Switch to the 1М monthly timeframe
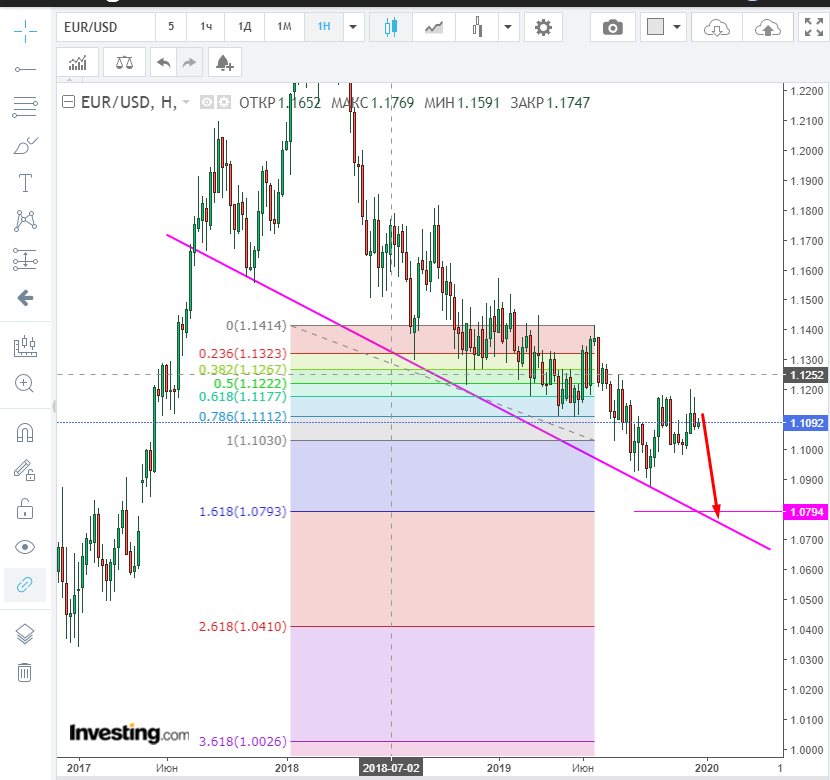Viewport: 830px width, 780px height. click(284, 26)
